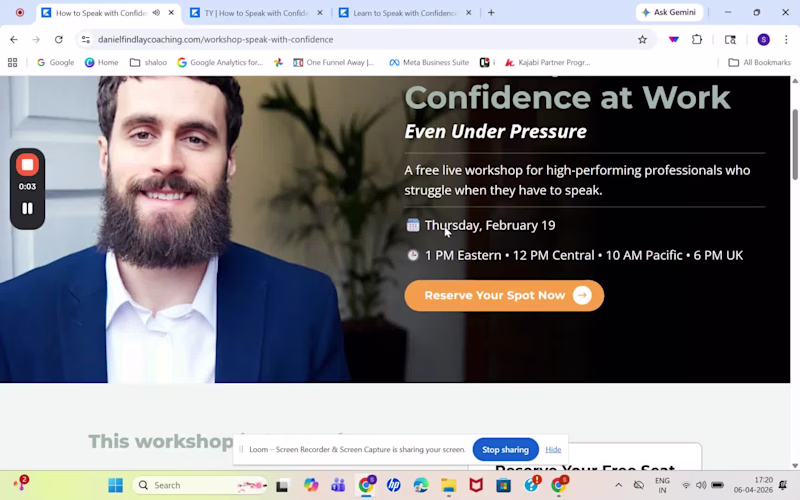Close the Learn to Speak with Confidence tab
This screenshot has width=800, height=500.
468,13
